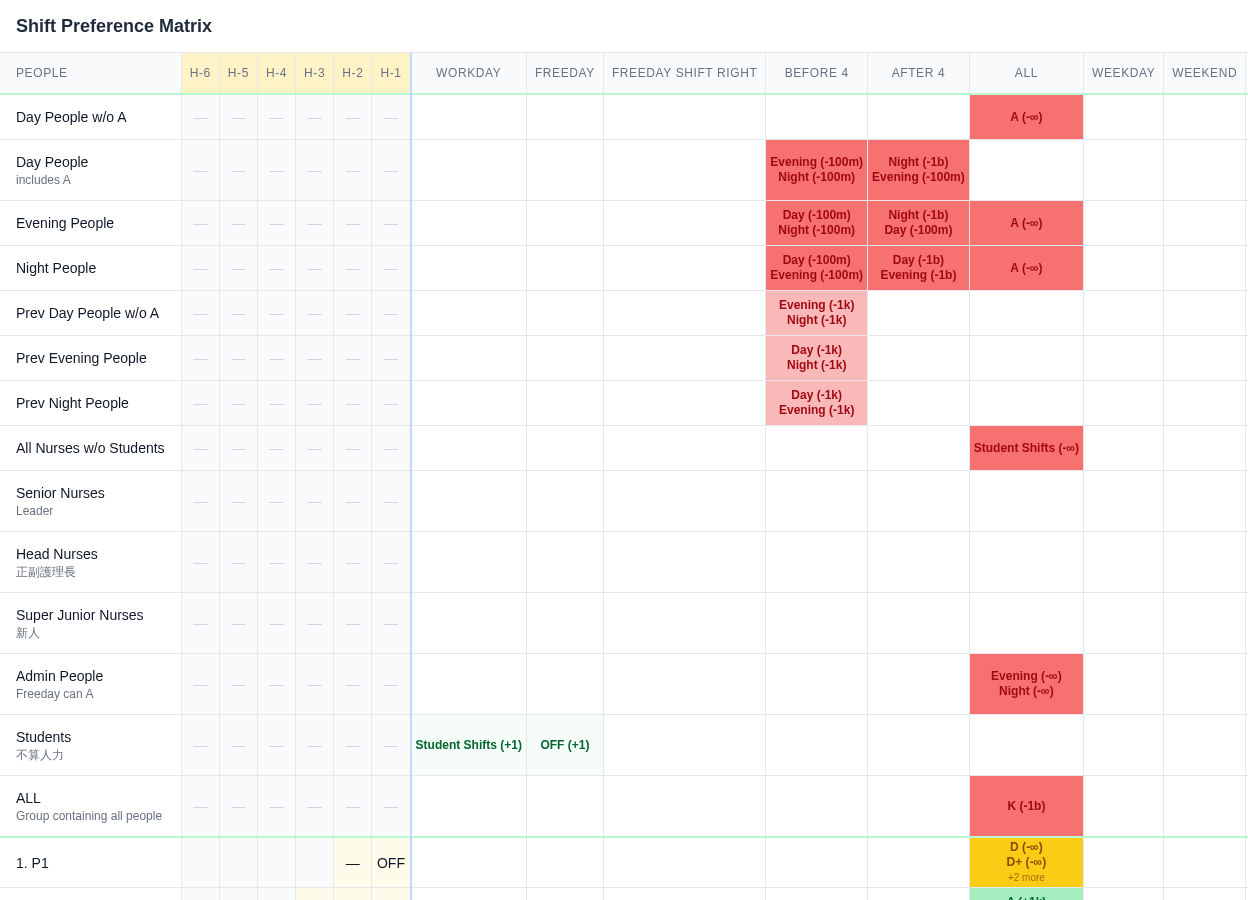
Task: Edit Evening People AFTER 4 cell
Action: point(918,223)
